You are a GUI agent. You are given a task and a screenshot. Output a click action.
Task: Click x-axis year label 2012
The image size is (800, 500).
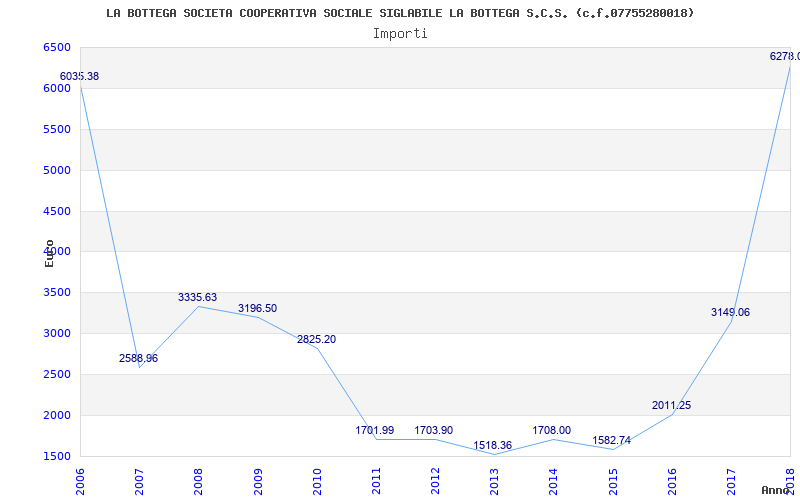point(435,481)
